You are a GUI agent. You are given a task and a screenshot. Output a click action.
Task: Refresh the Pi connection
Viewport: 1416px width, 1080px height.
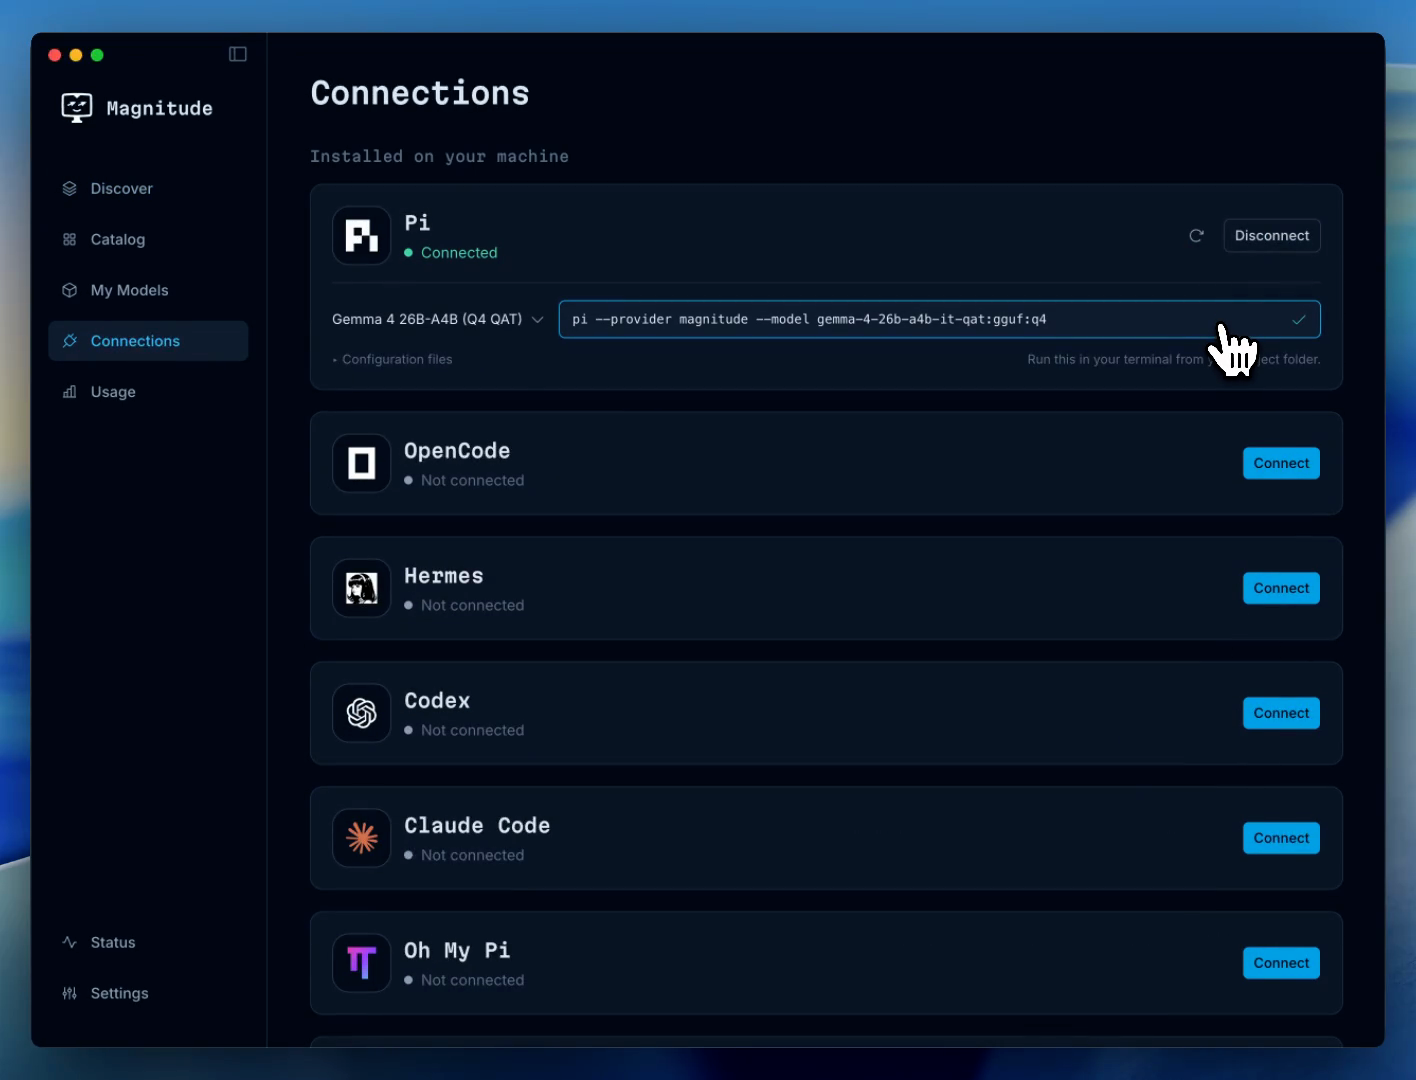pos(1196,236)
